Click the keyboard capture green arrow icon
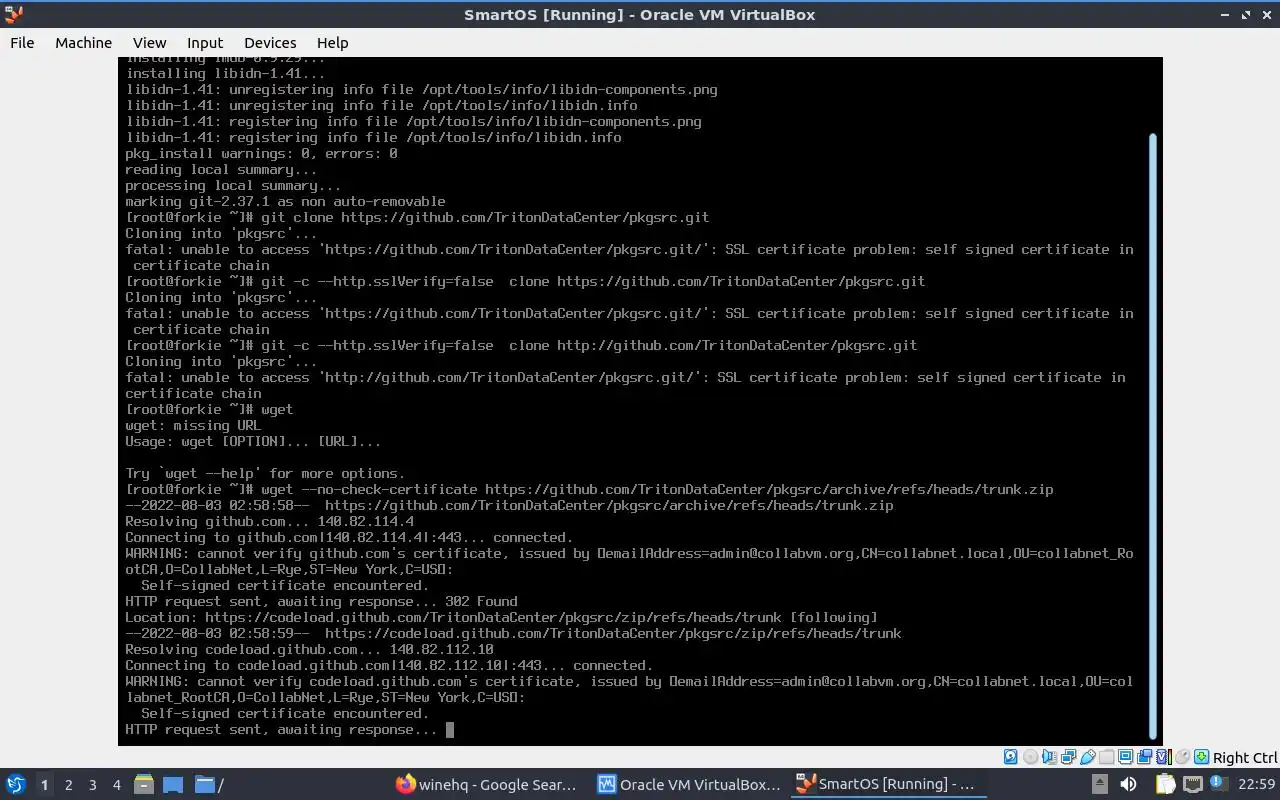 [1201, 757]
